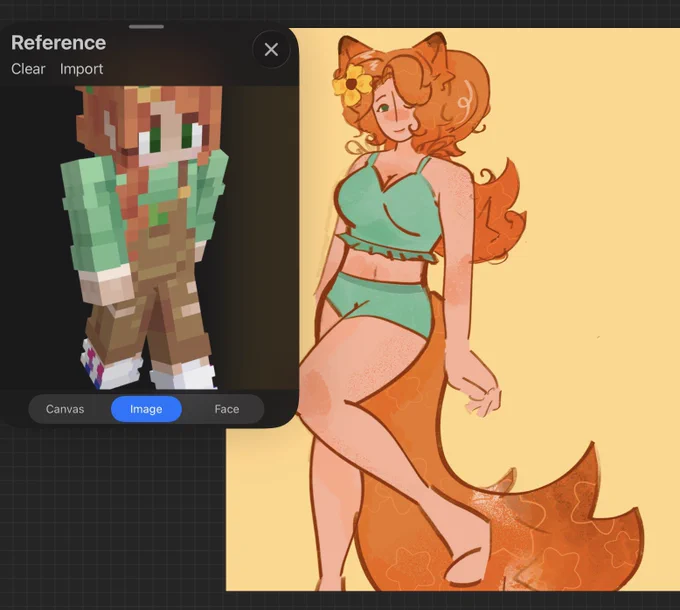Click the fox girl artwork canvas
This screenshot has height=610, width=680.
pyautogui.click(x=451, y=309)
